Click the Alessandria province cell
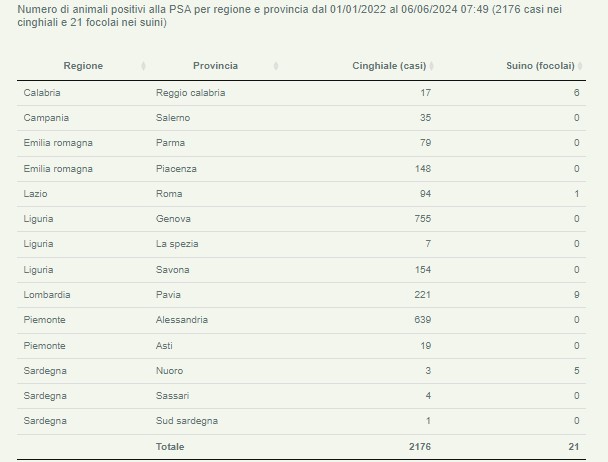This screenshot has width=608, height=462. click(182, 320)
